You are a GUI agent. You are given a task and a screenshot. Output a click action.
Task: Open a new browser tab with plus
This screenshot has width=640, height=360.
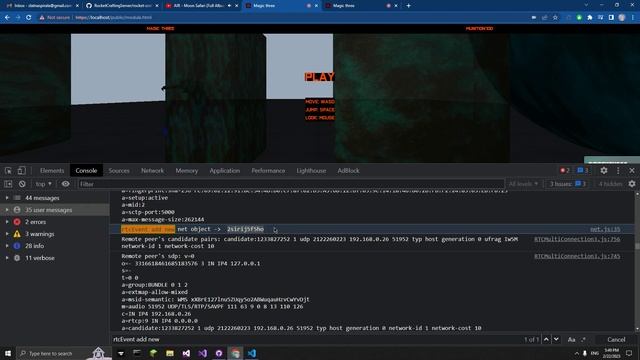click(408, 6)
